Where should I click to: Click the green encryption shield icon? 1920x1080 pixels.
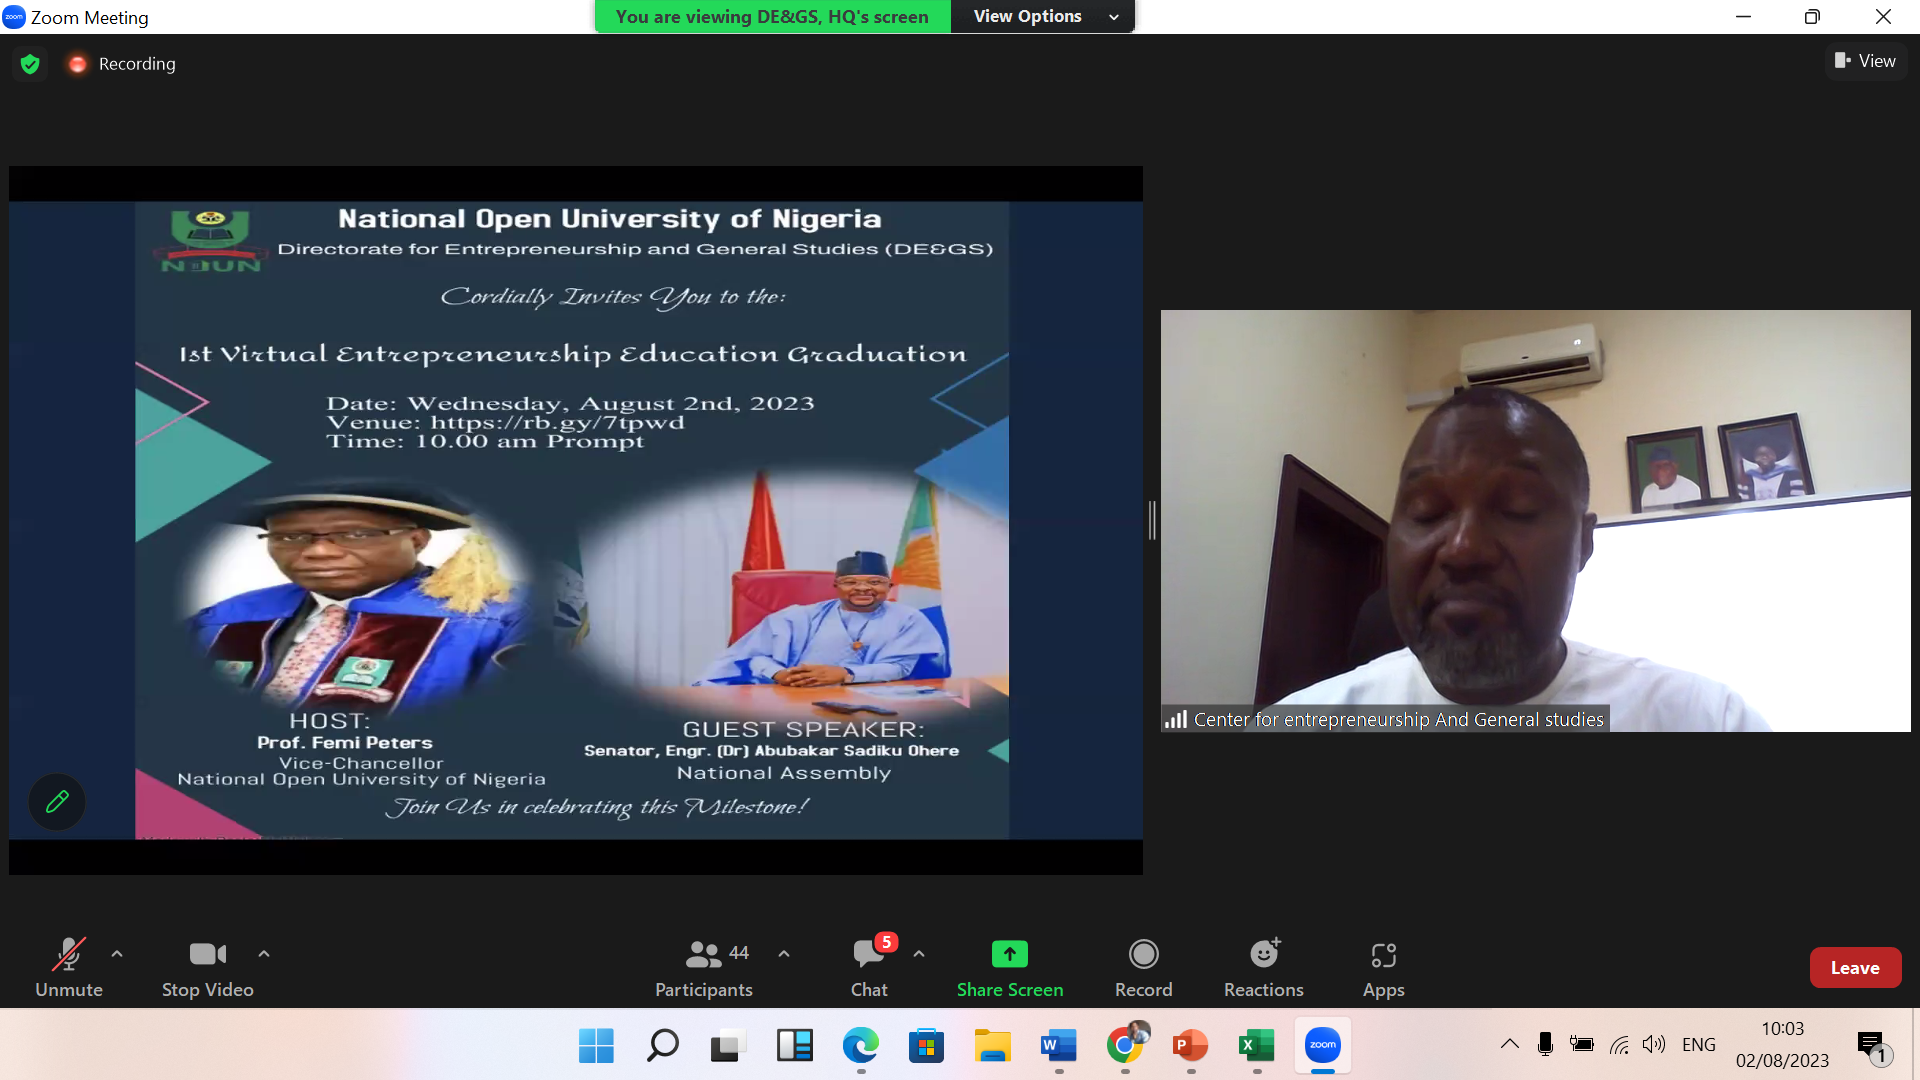(30, 64)
